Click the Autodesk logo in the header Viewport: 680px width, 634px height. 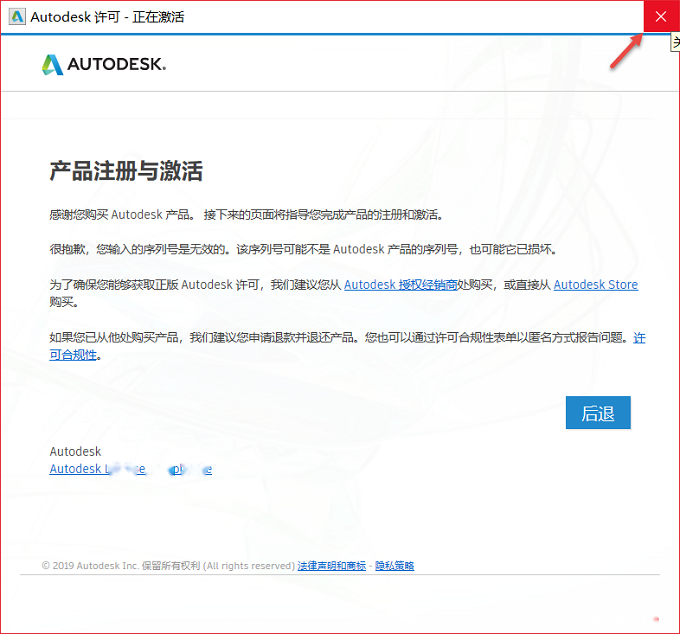[x=104, y=64]
